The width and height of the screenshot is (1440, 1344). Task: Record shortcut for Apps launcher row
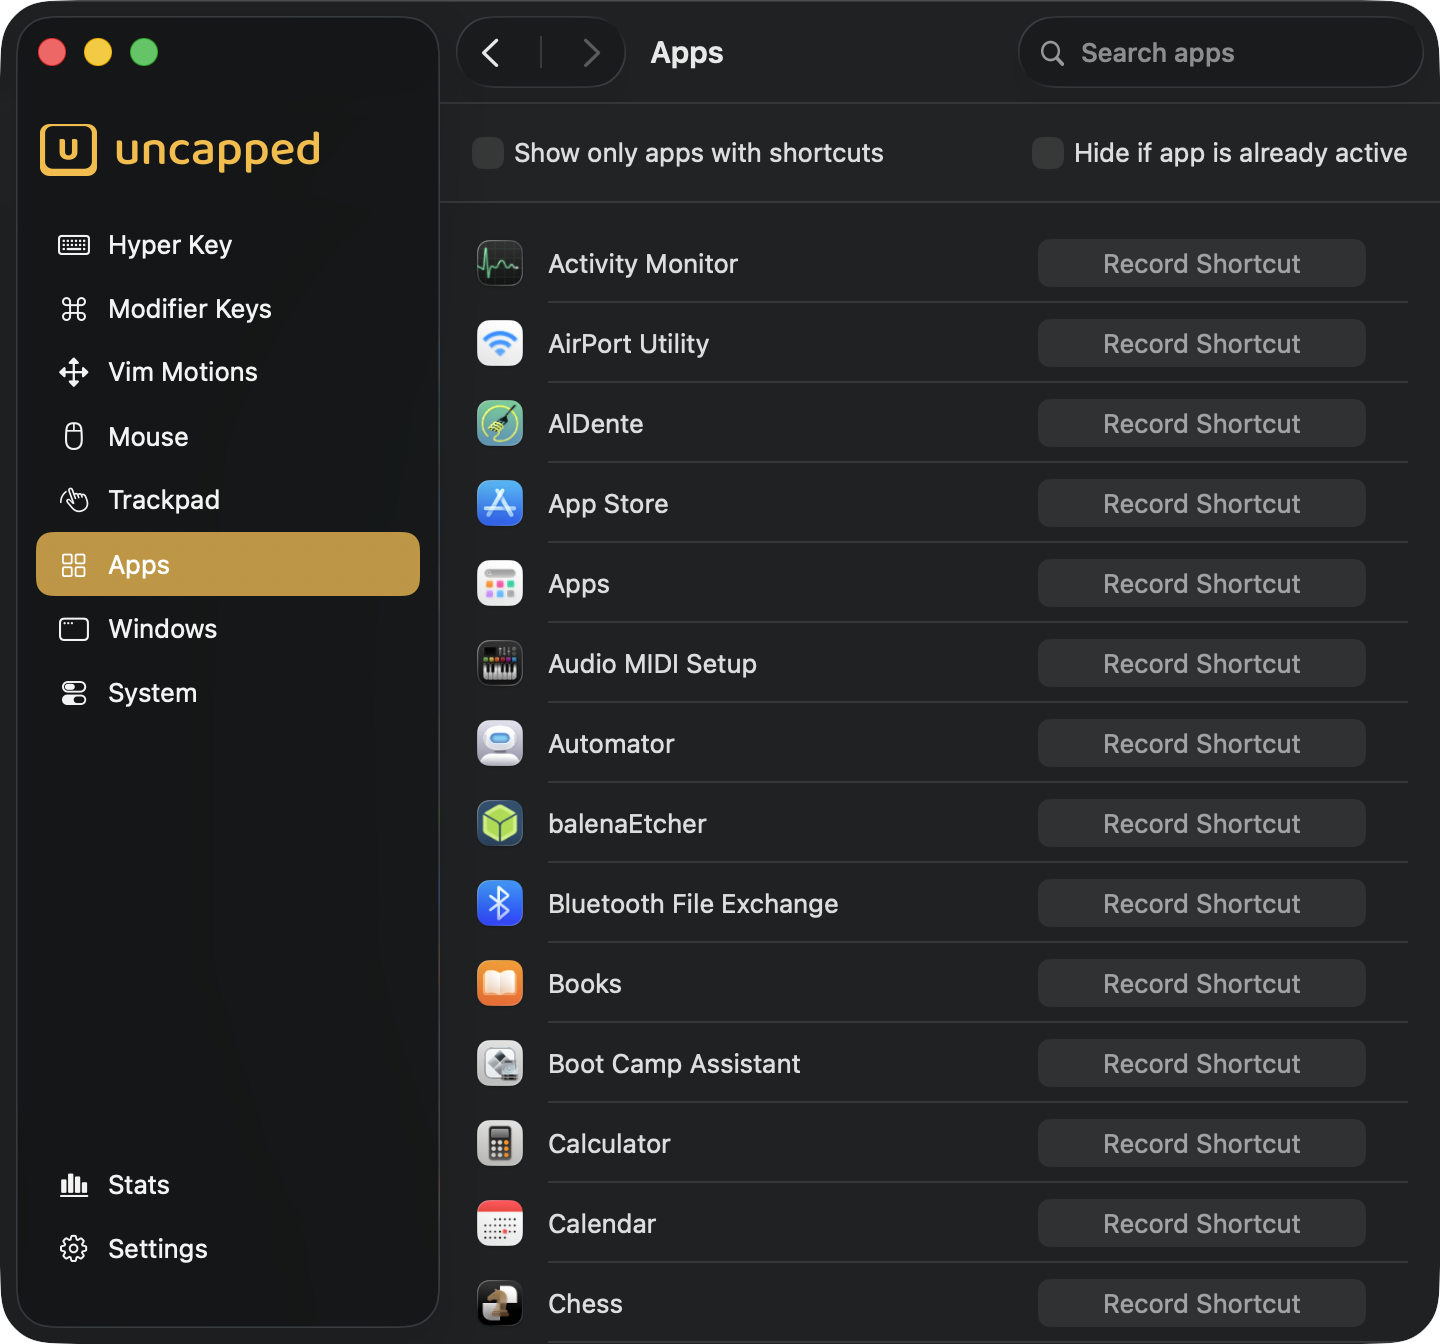[1201, 583]
